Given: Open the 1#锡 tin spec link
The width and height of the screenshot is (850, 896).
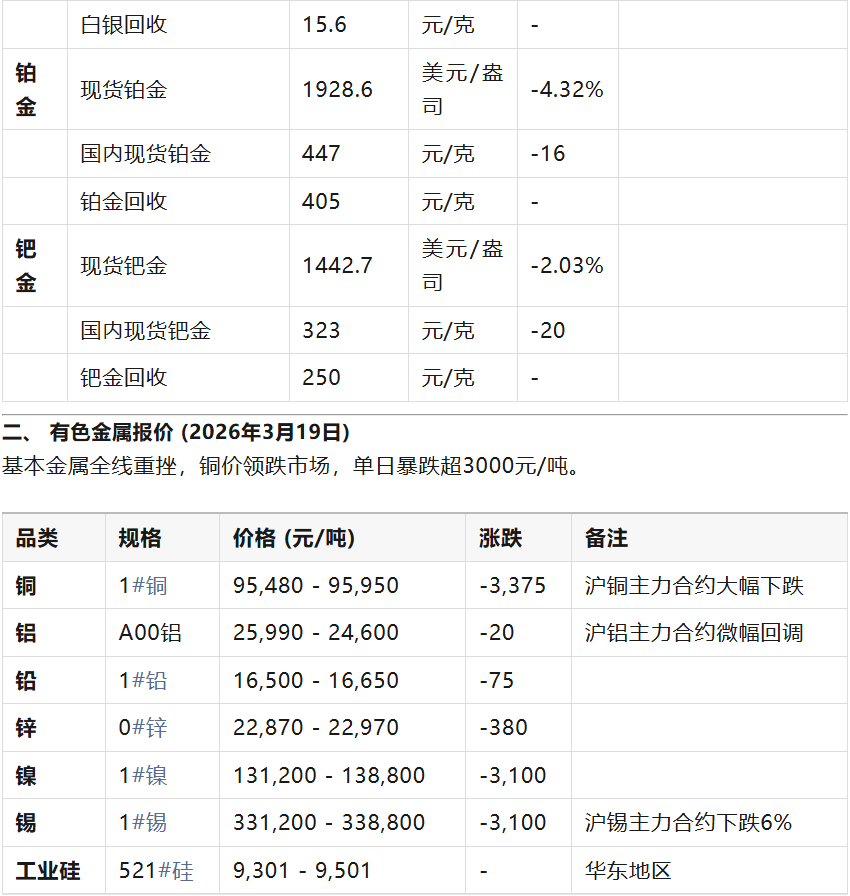Looking at the screenshot, I should 143,823.
